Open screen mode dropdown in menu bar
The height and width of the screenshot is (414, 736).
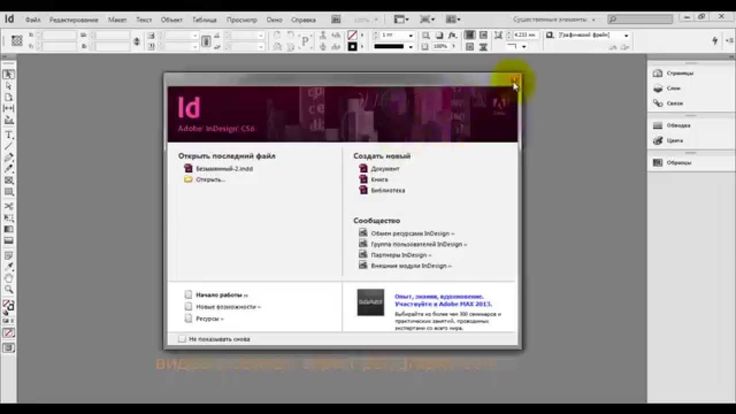(x=427, y=19)
